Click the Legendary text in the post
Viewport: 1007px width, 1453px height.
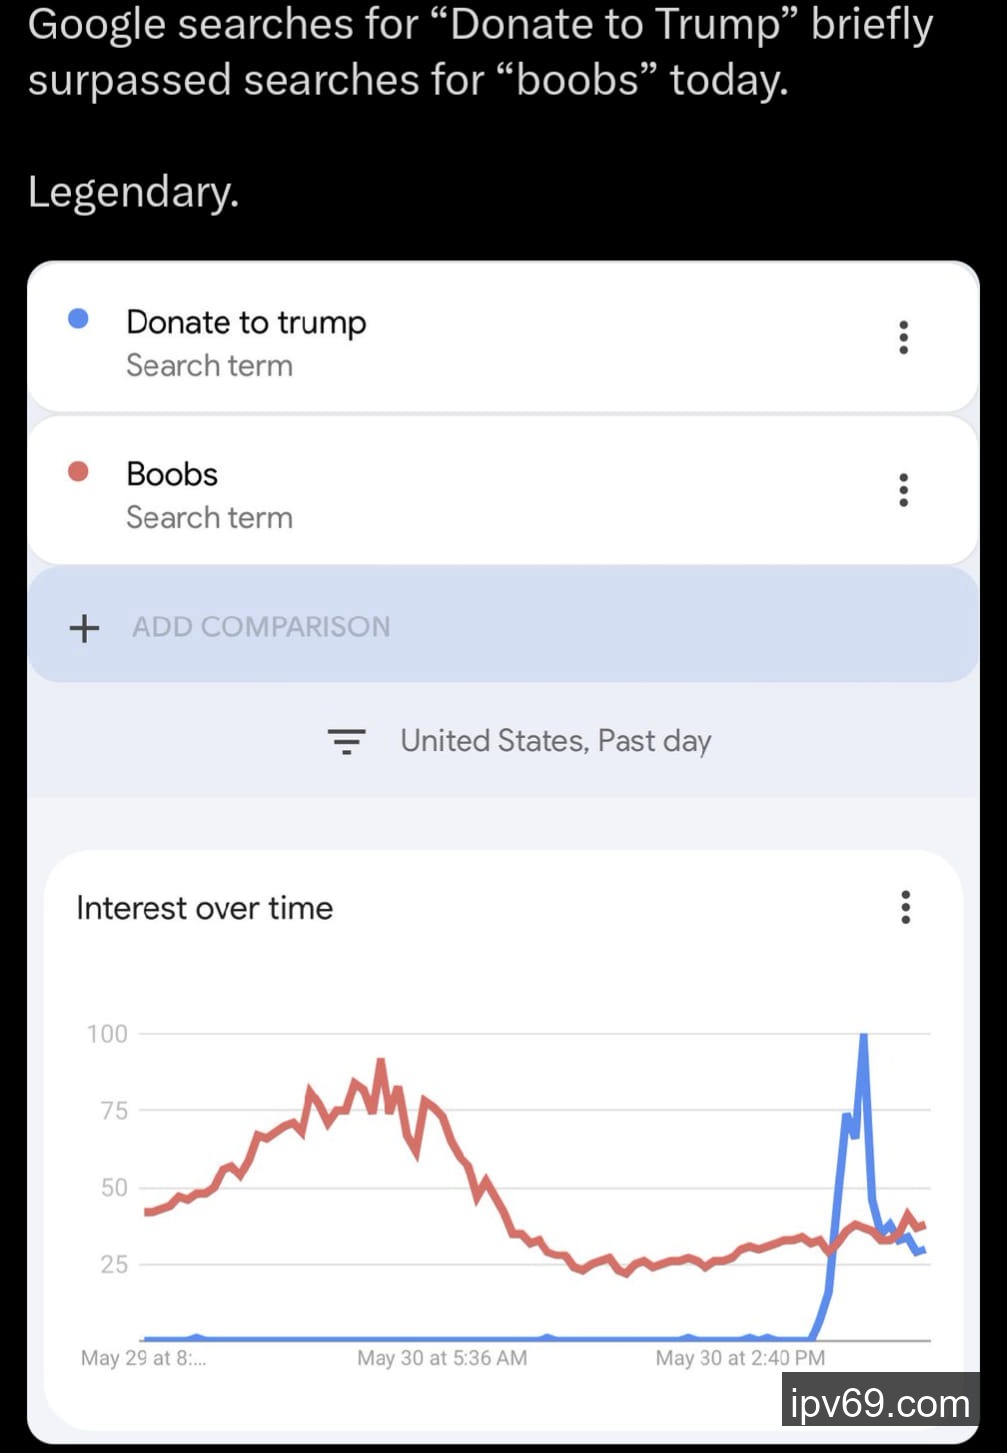point(133,191)
